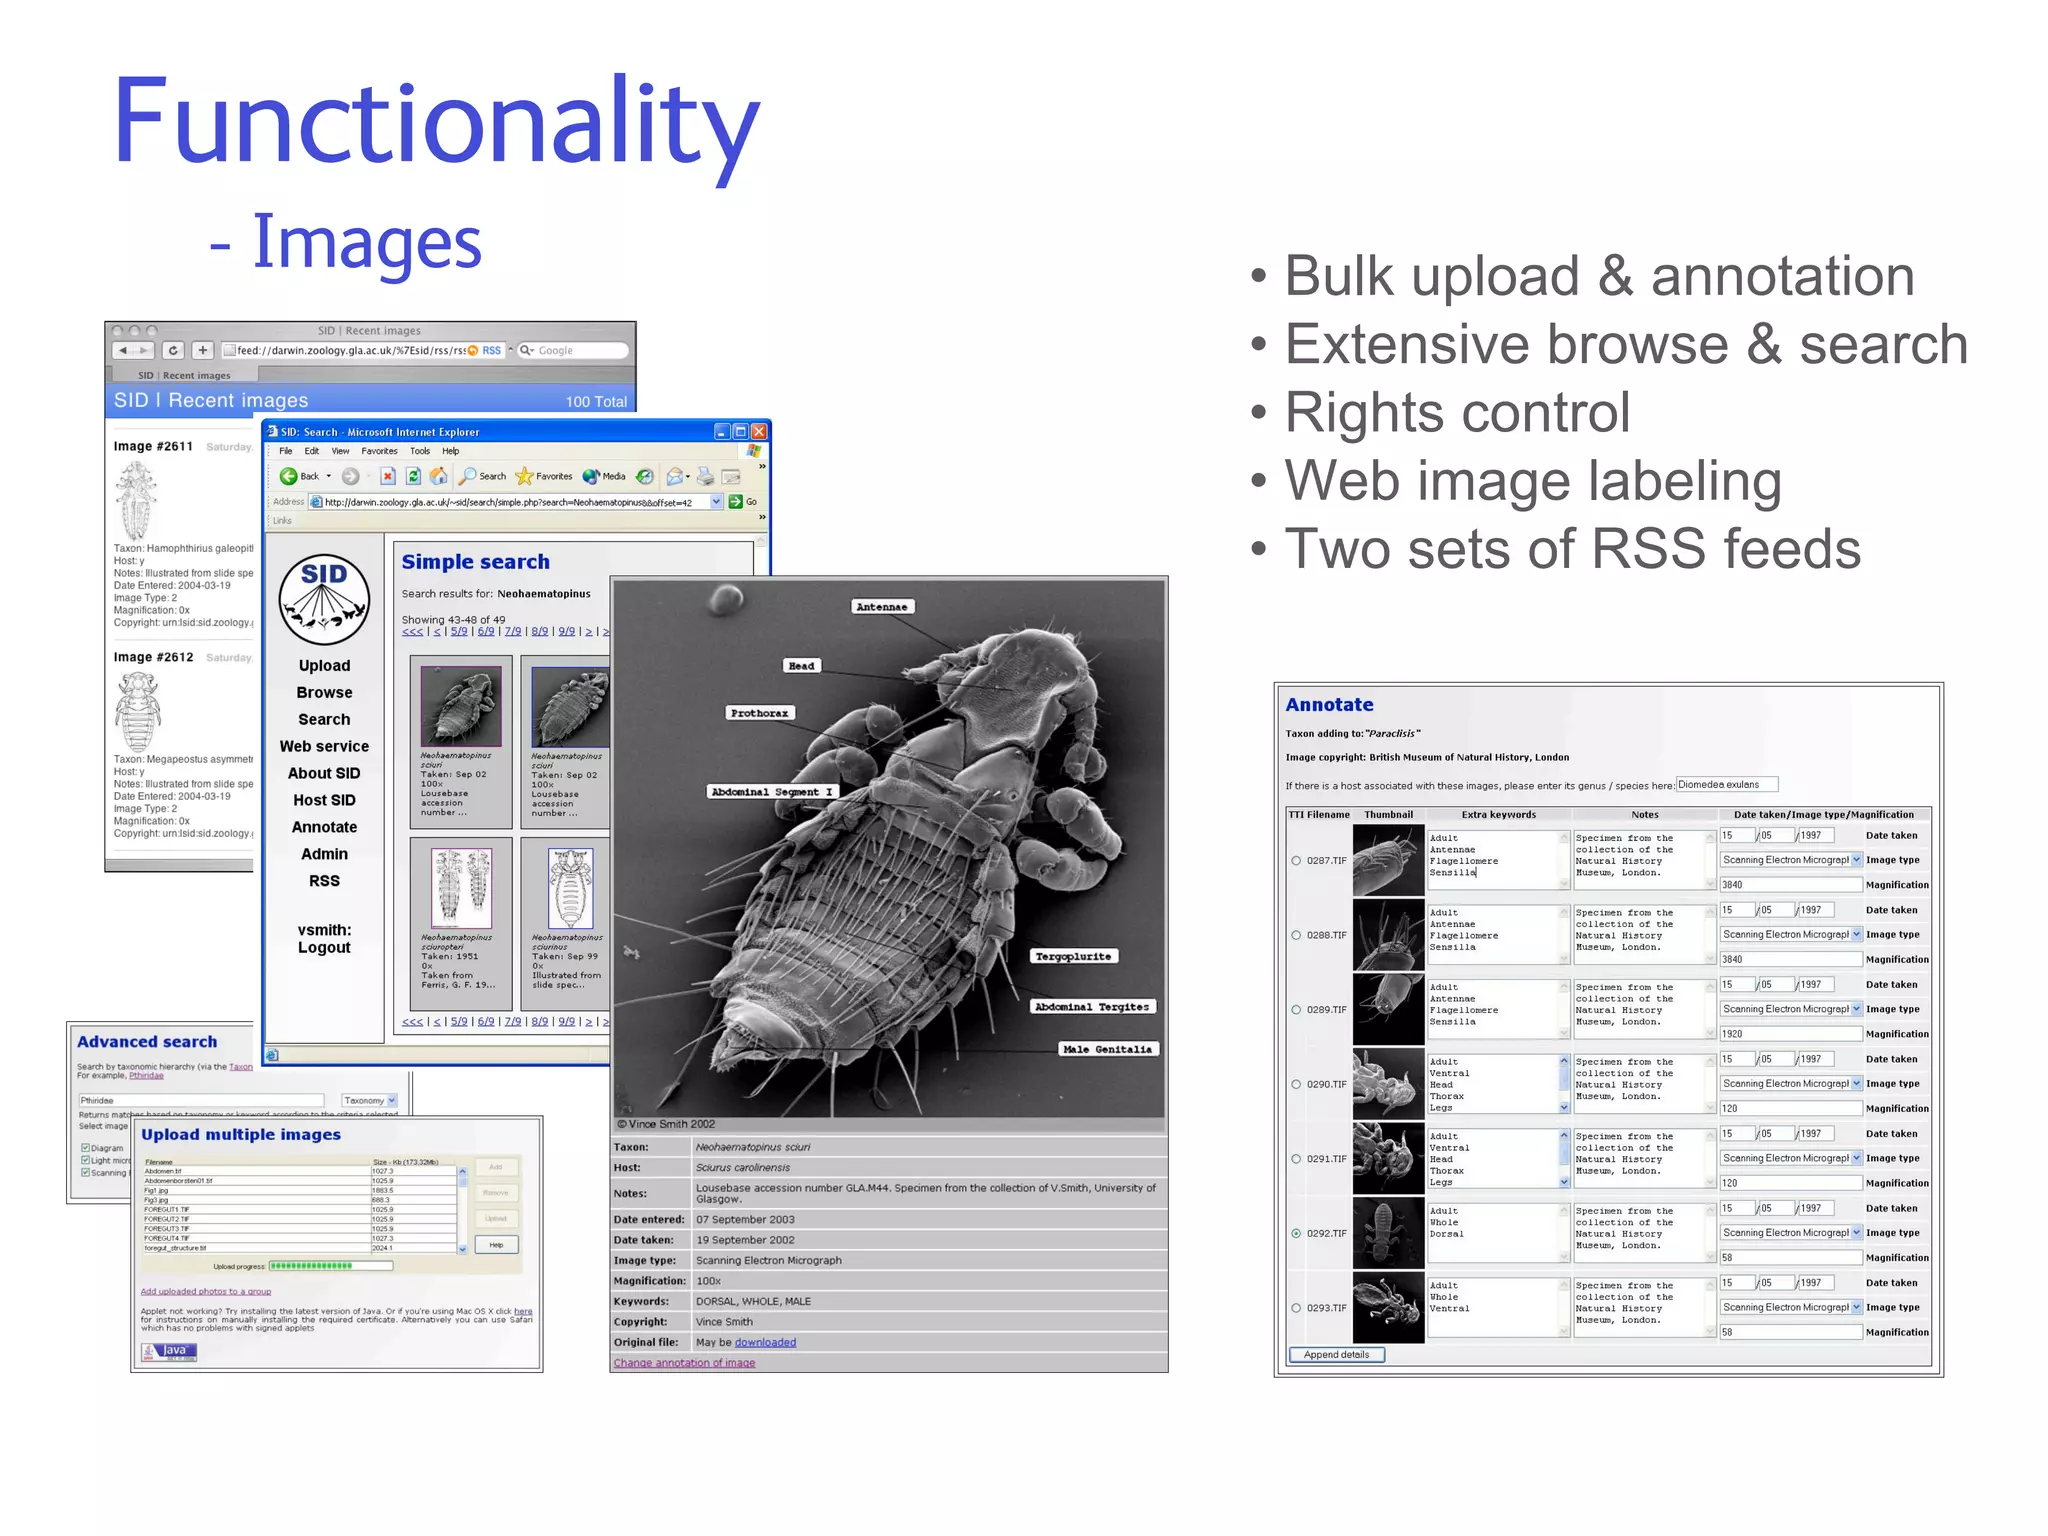Open the Favorites menu in Internet Explorer

379,451
